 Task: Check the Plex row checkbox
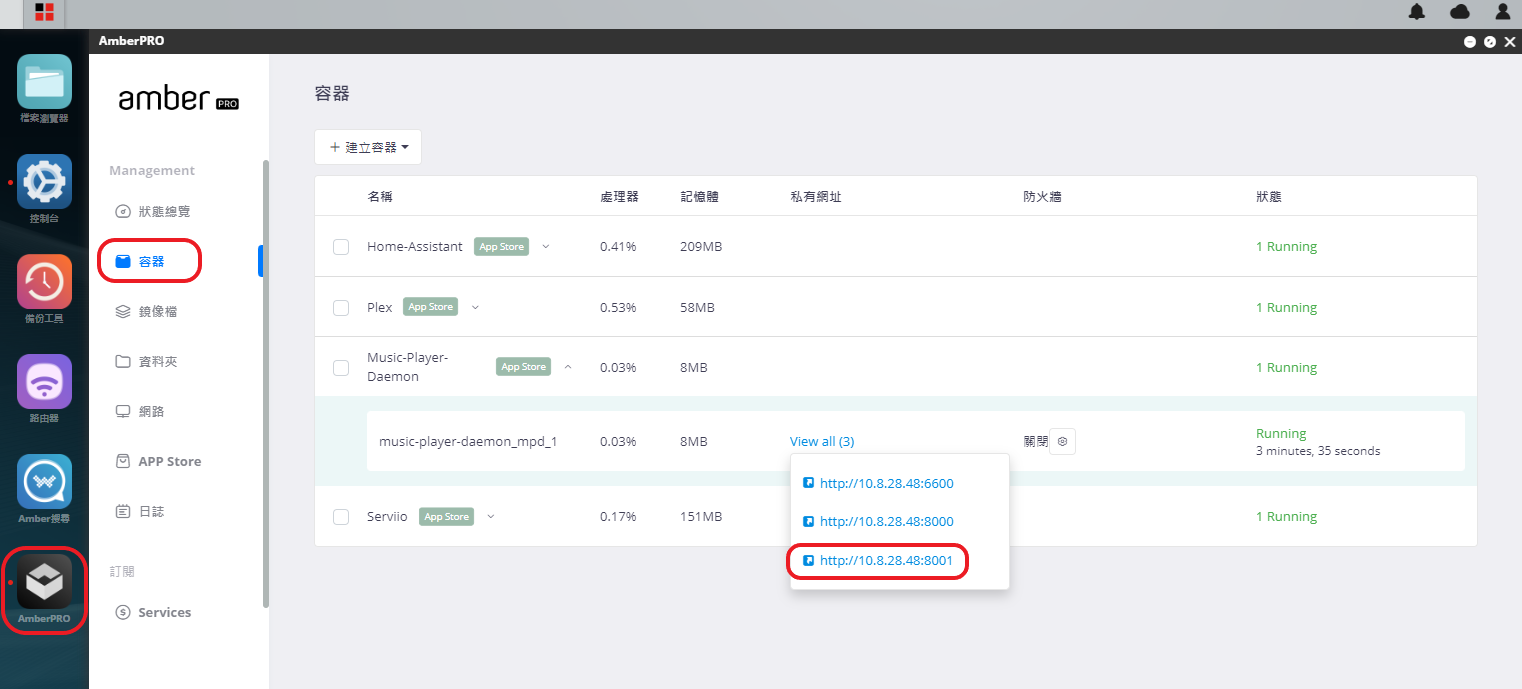point(341,308)
